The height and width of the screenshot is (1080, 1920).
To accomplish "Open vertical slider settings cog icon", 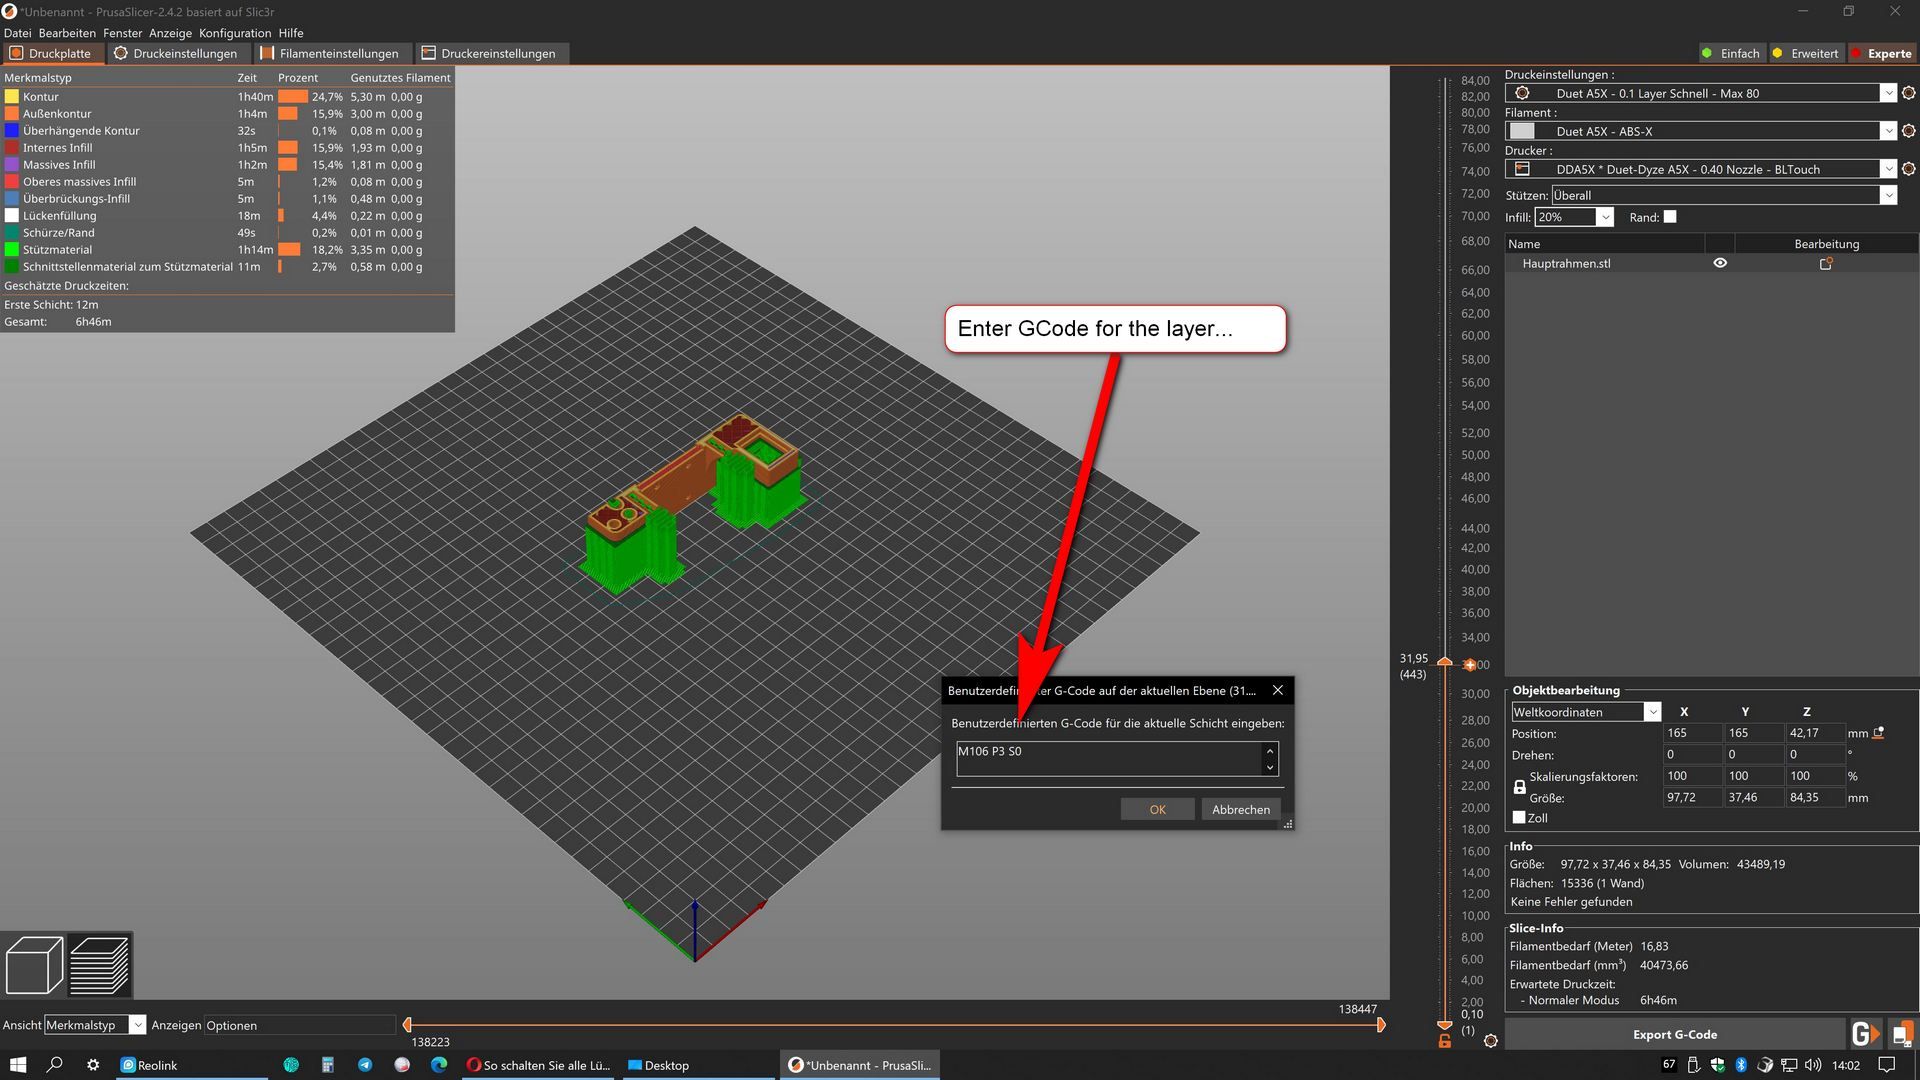I will point(1490,1041).
